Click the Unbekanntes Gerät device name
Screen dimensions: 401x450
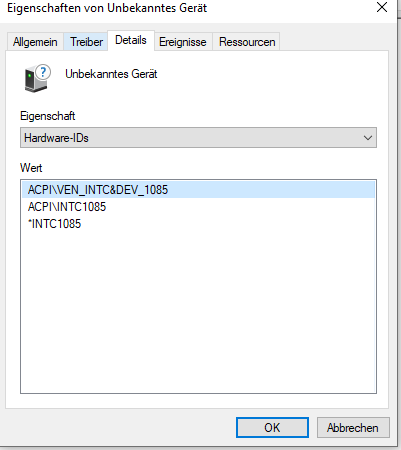[x=111, y=74]
